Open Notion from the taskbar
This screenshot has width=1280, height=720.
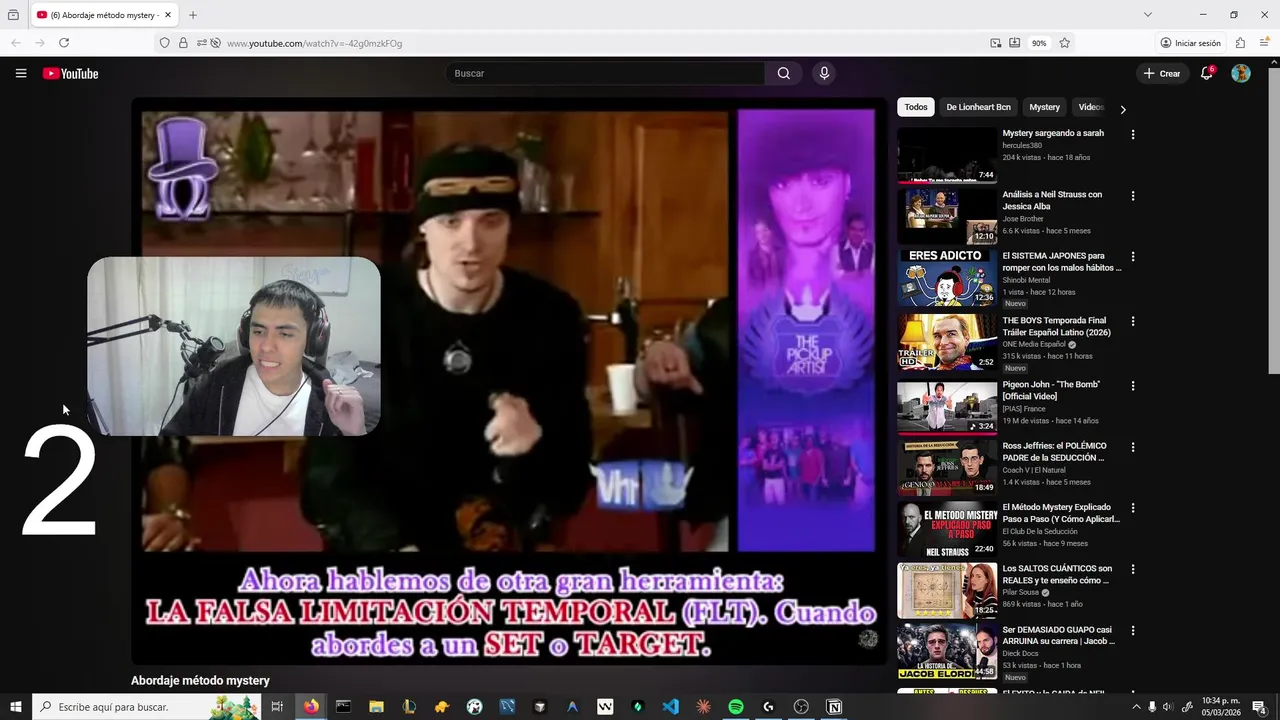(x=834, y=707)
